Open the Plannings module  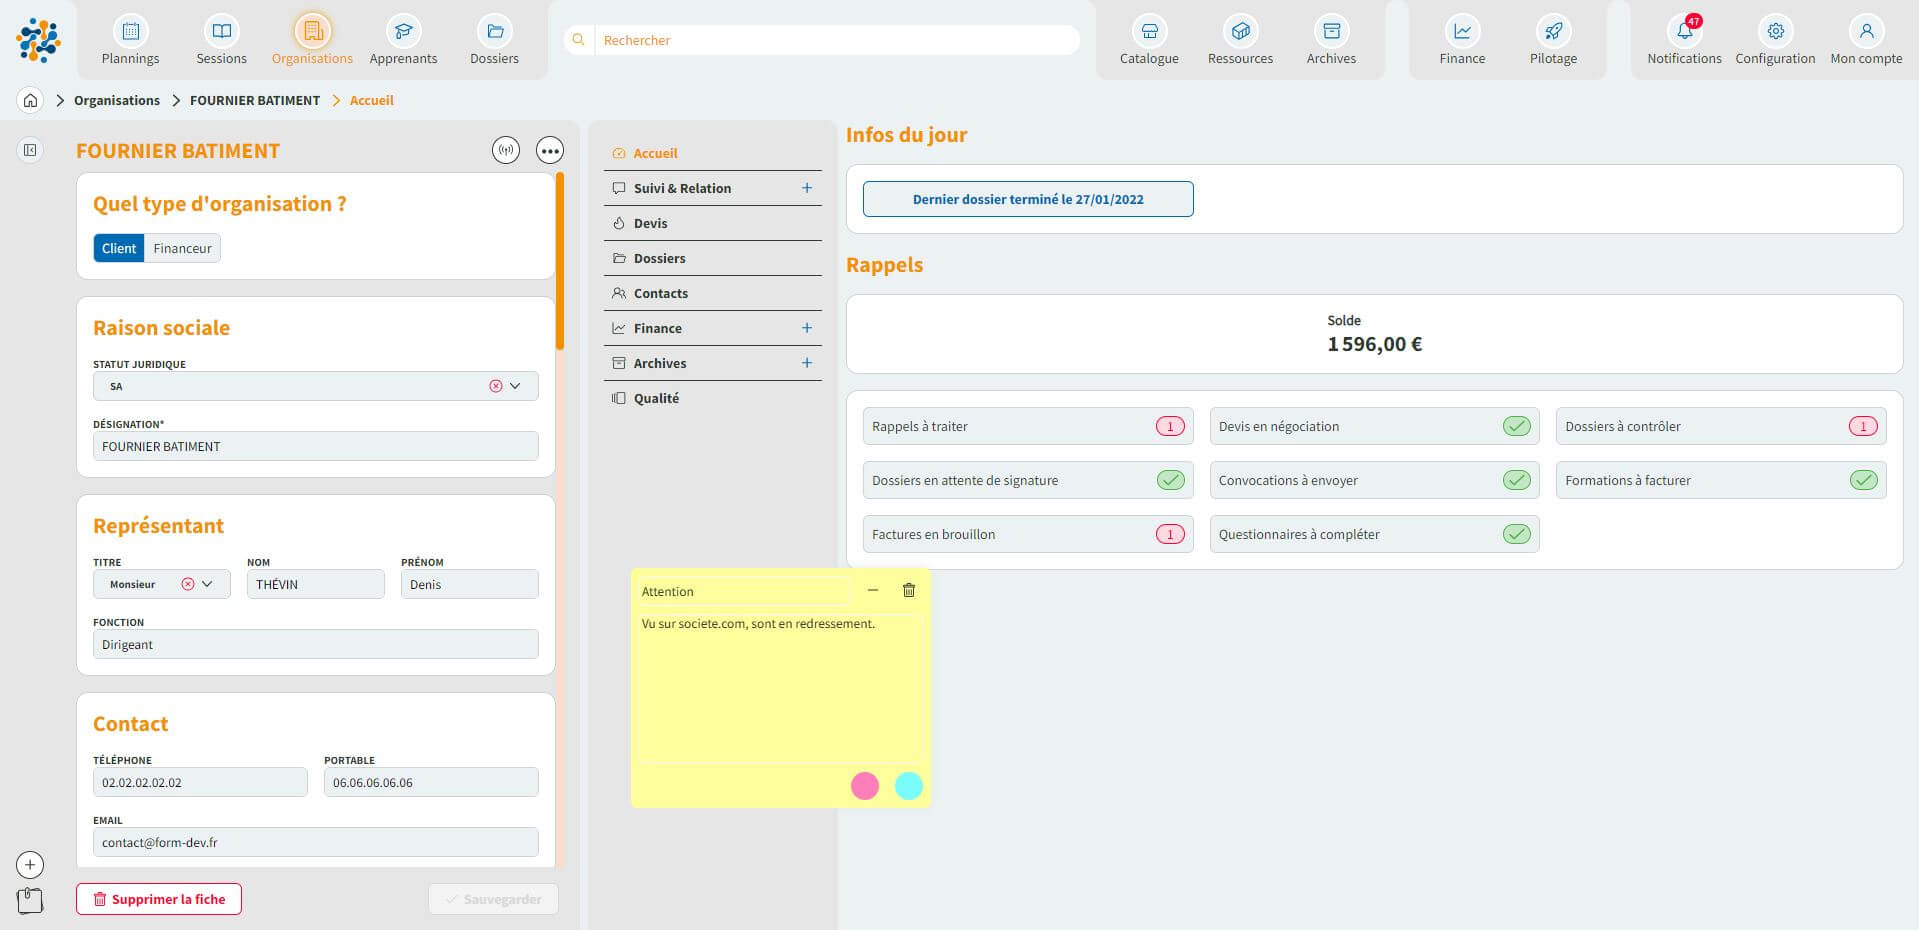tap(129, 38)
